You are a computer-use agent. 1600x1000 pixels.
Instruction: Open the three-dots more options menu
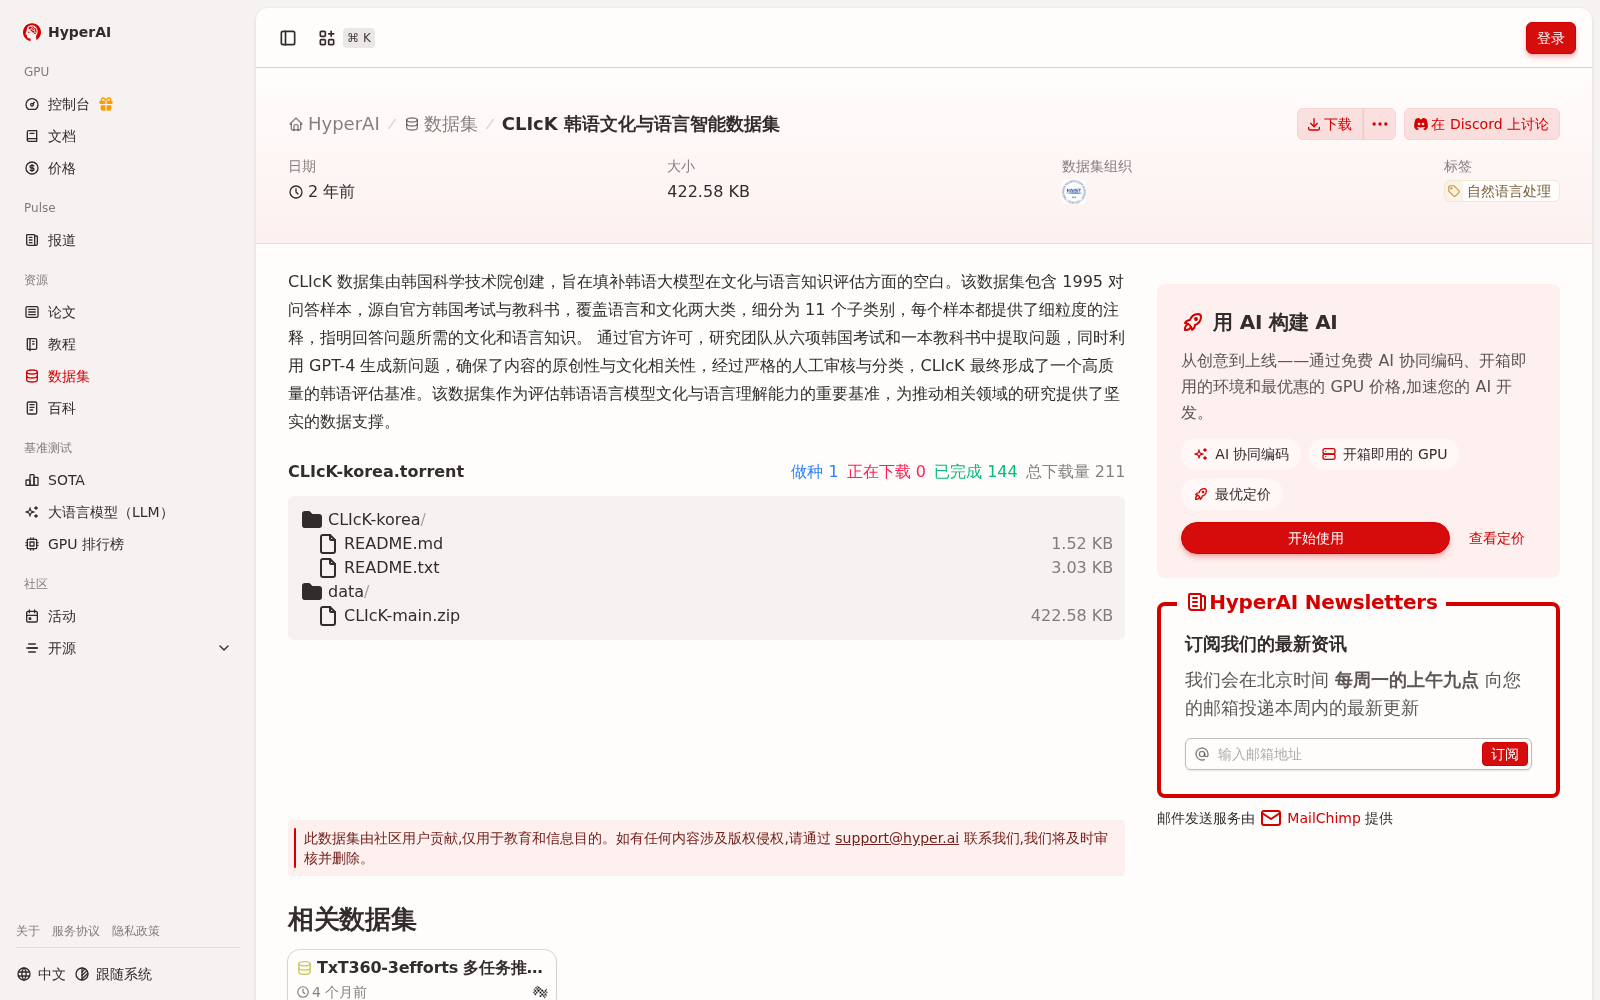(1380, 124)
